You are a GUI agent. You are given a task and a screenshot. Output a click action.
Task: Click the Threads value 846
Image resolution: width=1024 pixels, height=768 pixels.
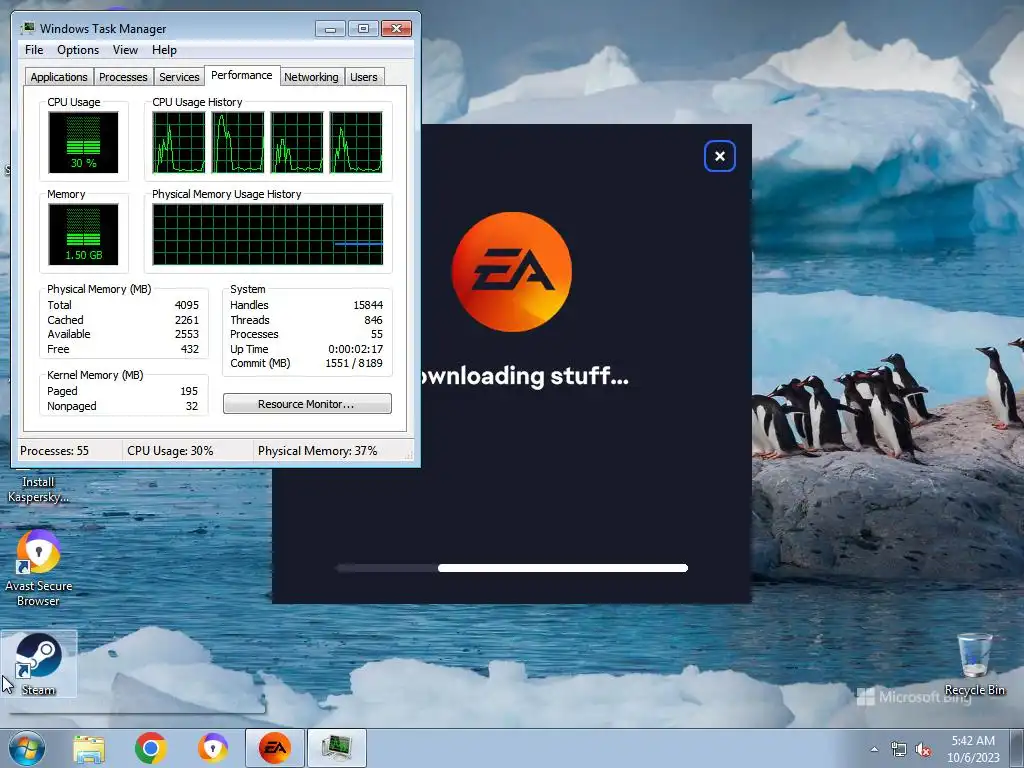click(x=374, y=320)
